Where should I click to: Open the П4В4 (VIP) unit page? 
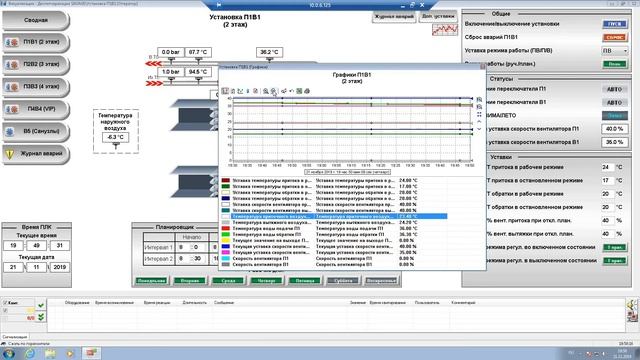[36, 109]
